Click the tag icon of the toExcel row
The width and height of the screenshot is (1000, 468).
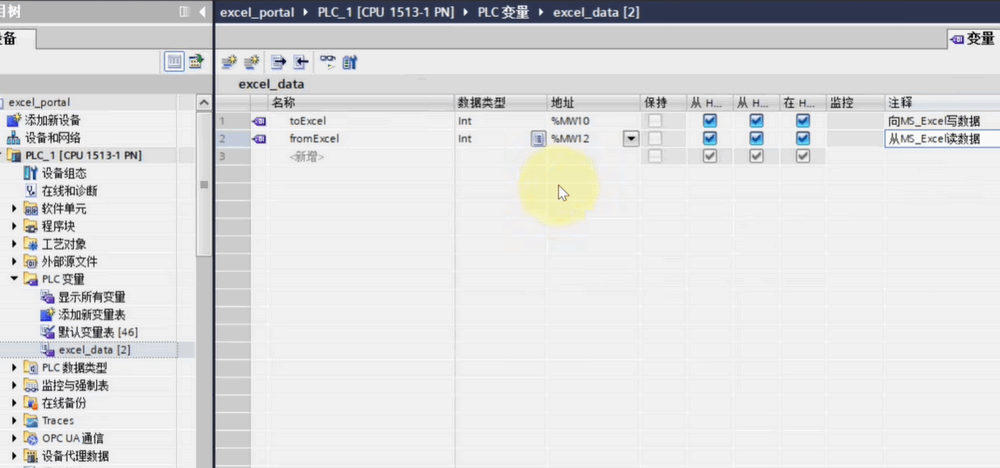[x=260, y=121]
